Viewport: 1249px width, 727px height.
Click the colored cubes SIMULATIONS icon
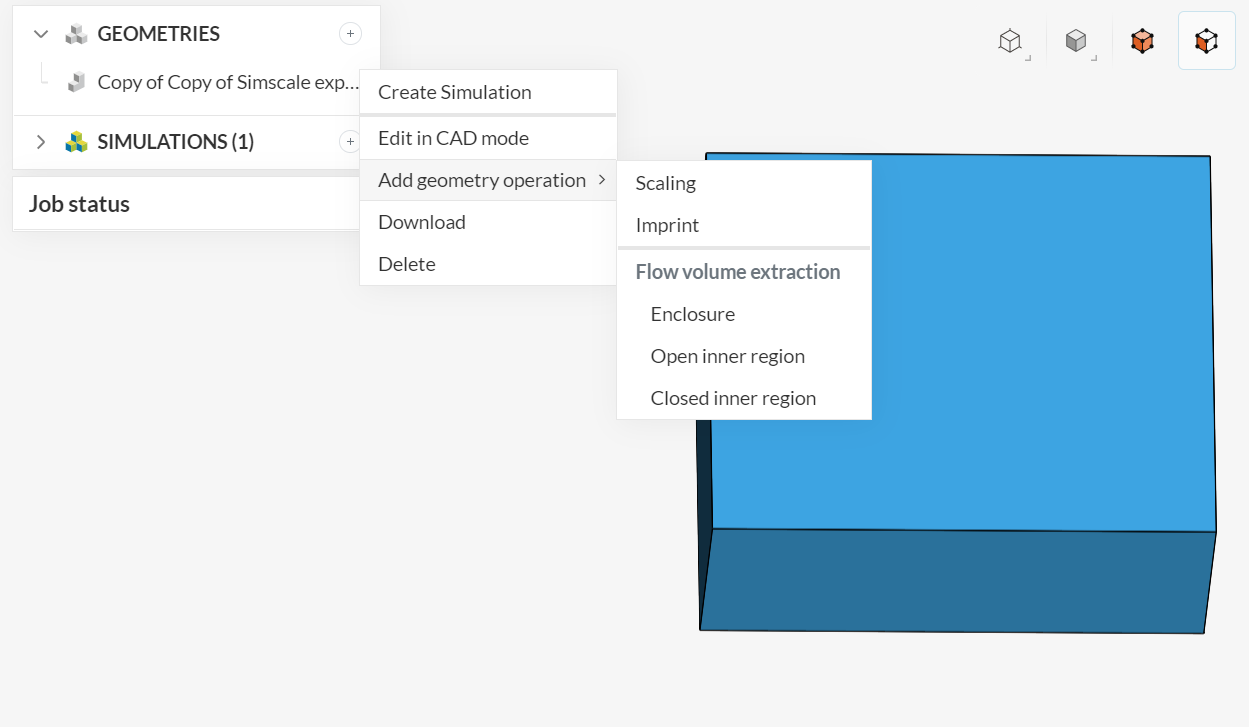tap(76, 142)
